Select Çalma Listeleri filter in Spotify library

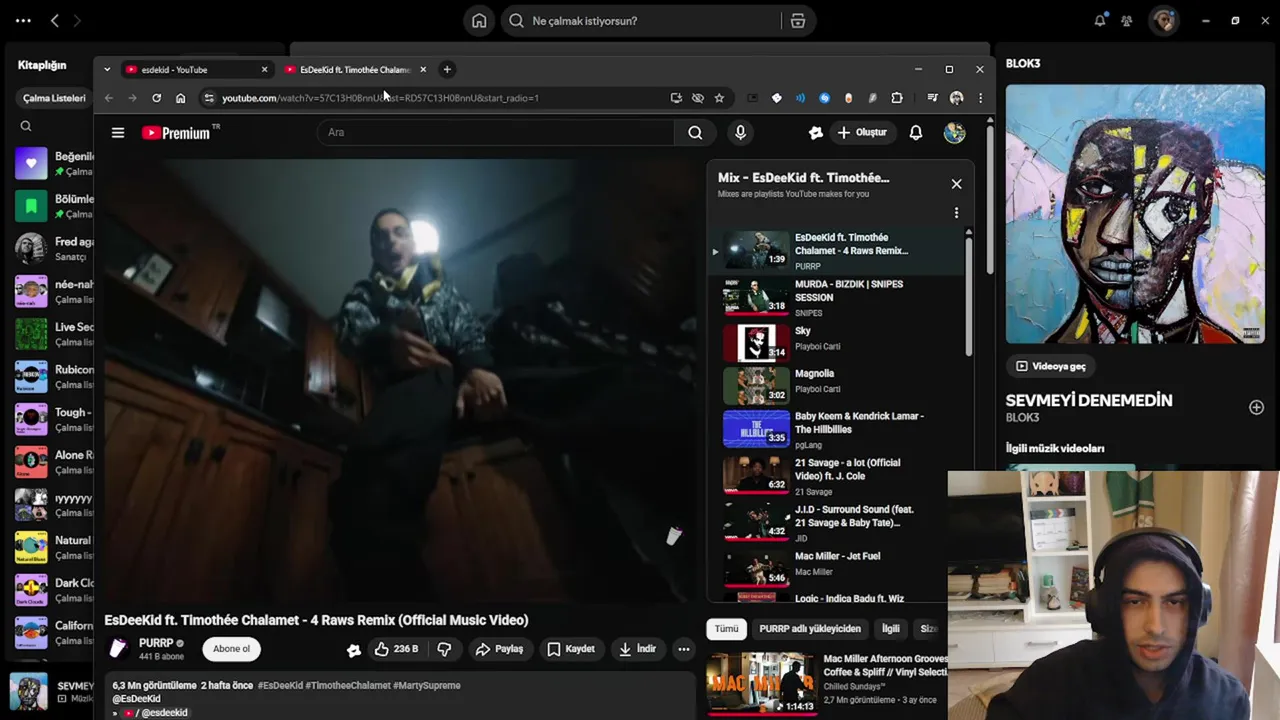tap(54, 98)
